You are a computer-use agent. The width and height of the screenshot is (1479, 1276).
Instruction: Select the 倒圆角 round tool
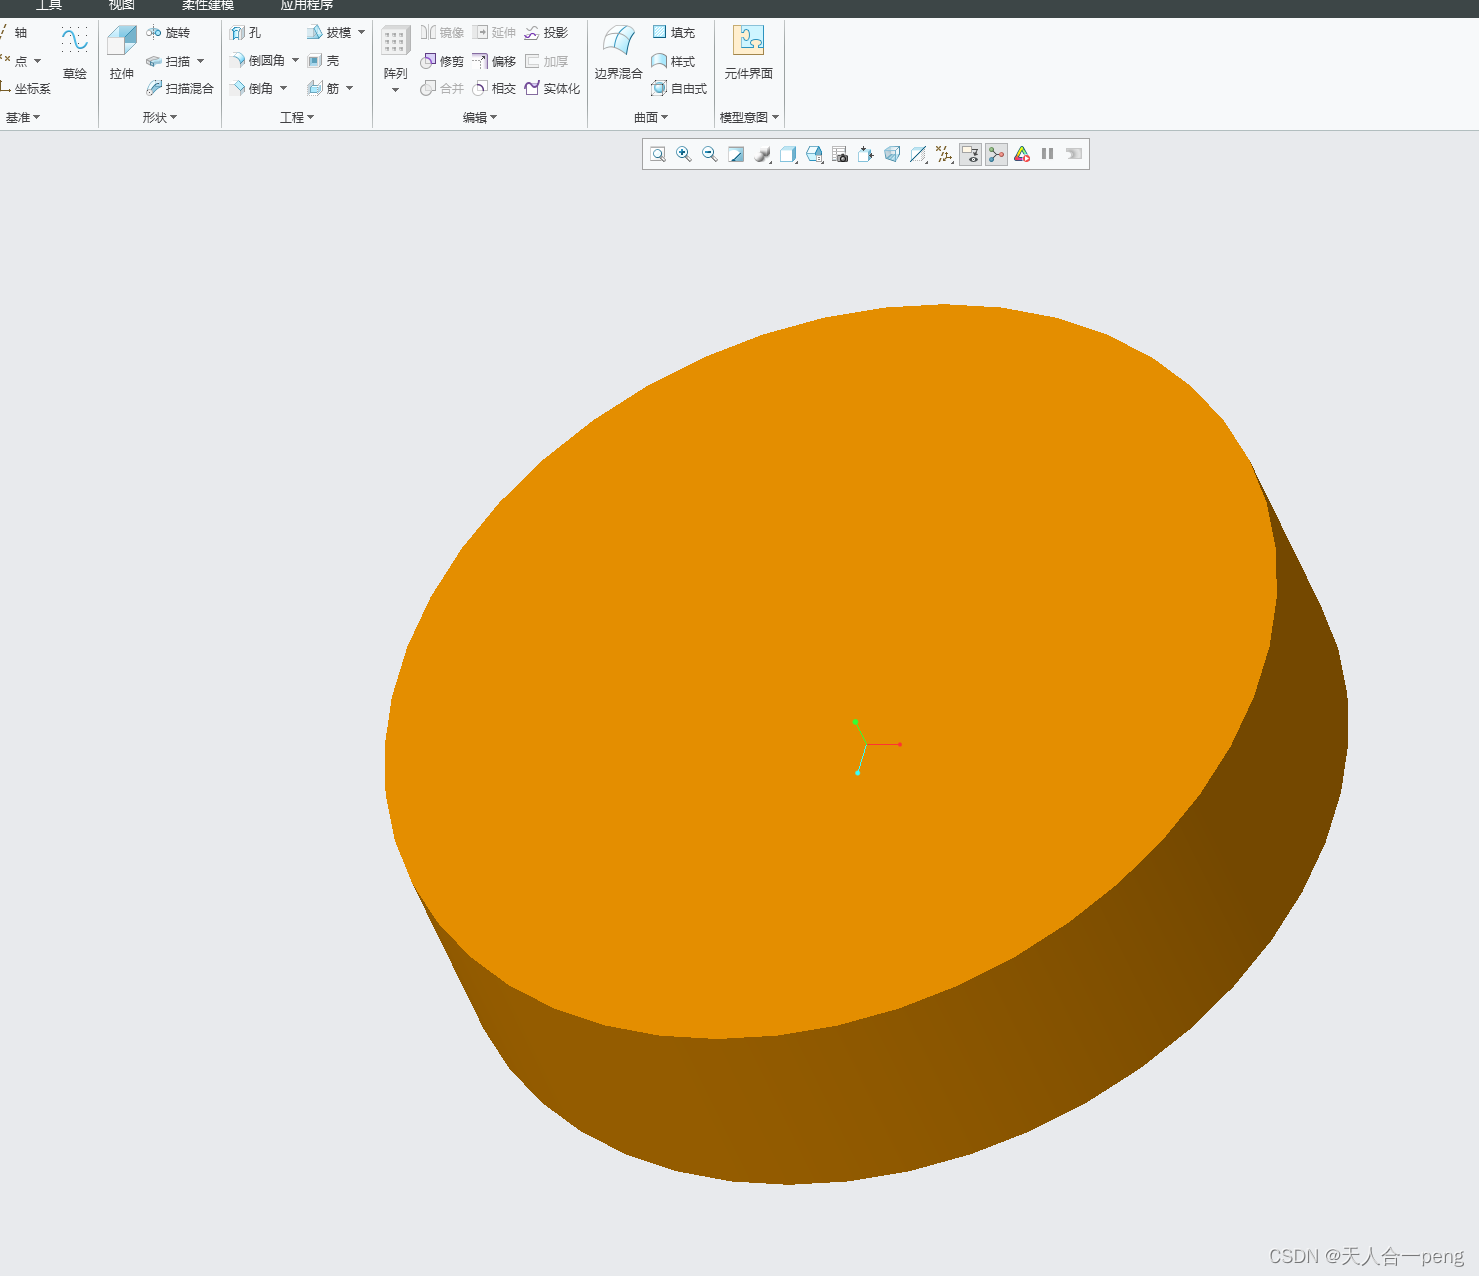(257, 61)
